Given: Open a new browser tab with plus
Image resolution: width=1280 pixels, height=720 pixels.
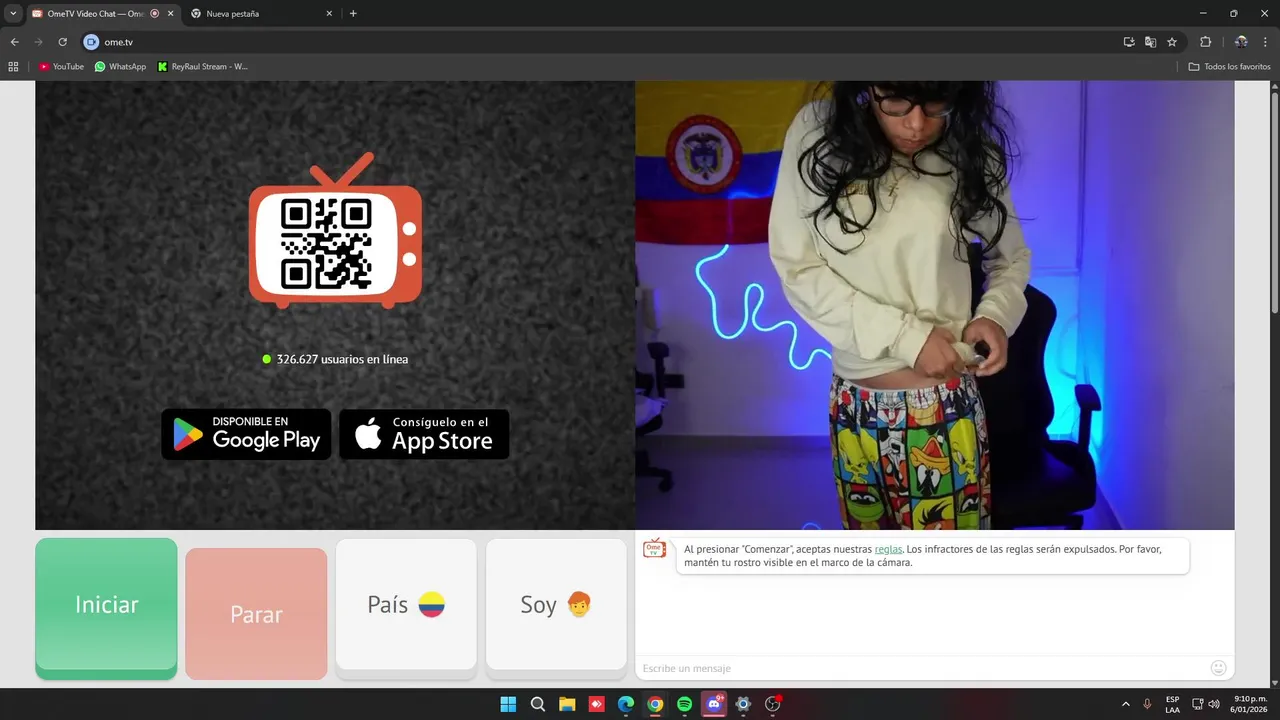Looking at the screenshot, I should pyautogui.click(x=353, y=13).
